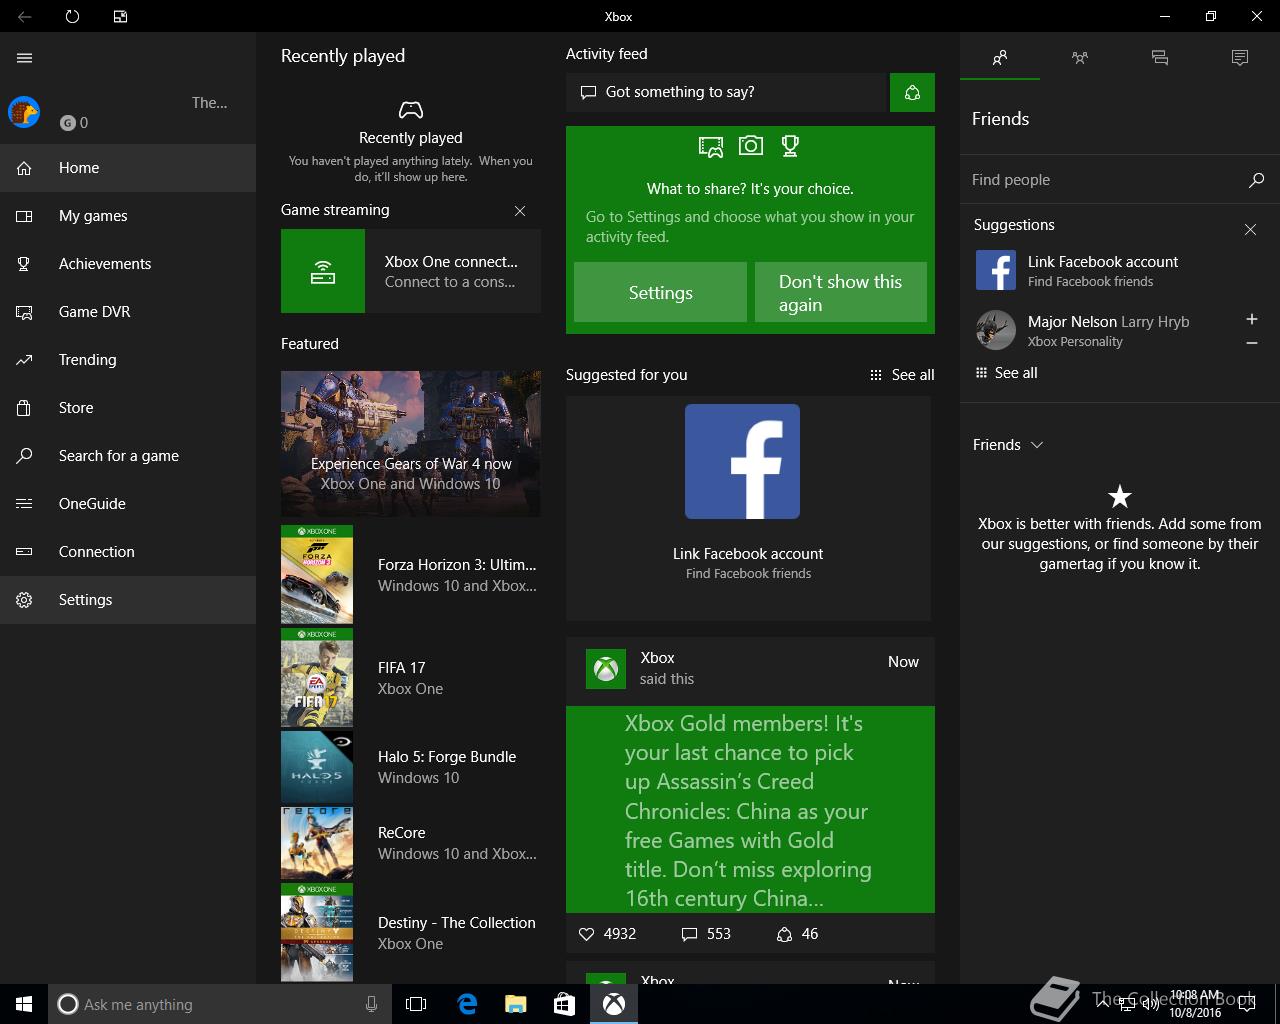Switch to Messages tab icon
Image resolution: width=1280 pixels, height=1024 pixels.
(1160, 58)
